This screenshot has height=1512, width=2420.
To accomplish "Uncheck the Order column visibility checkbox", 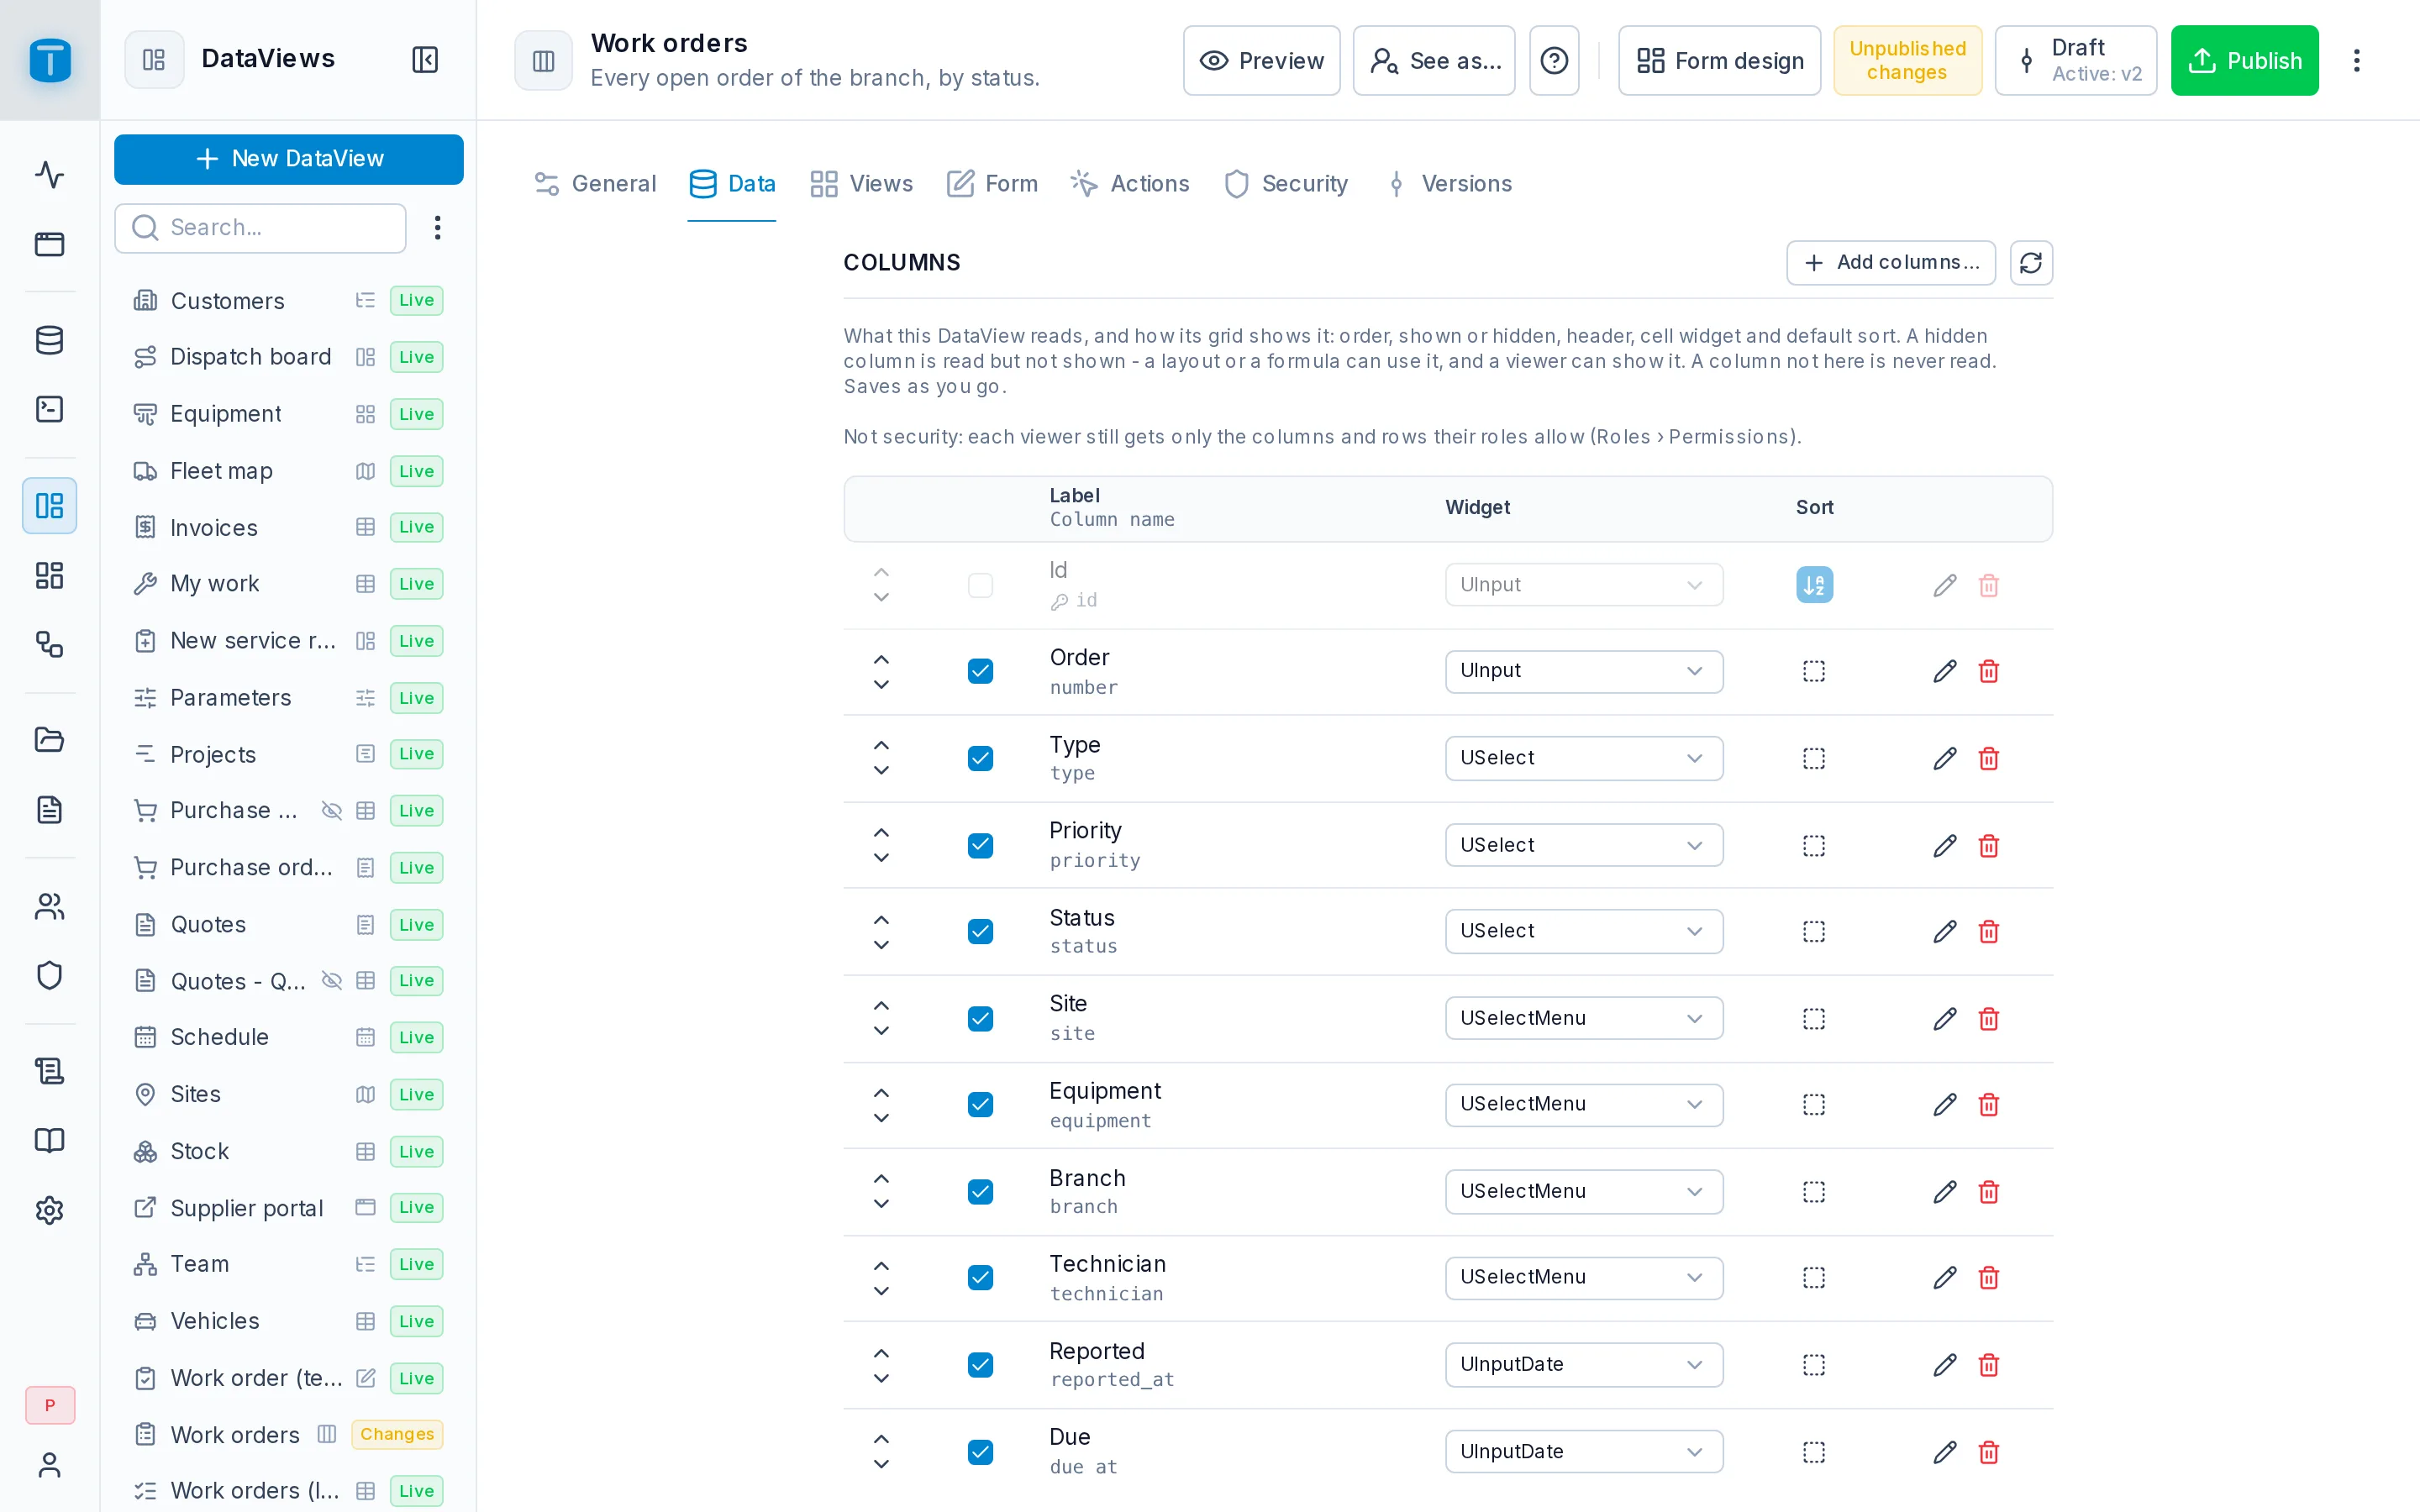I will tap(980, 671).
